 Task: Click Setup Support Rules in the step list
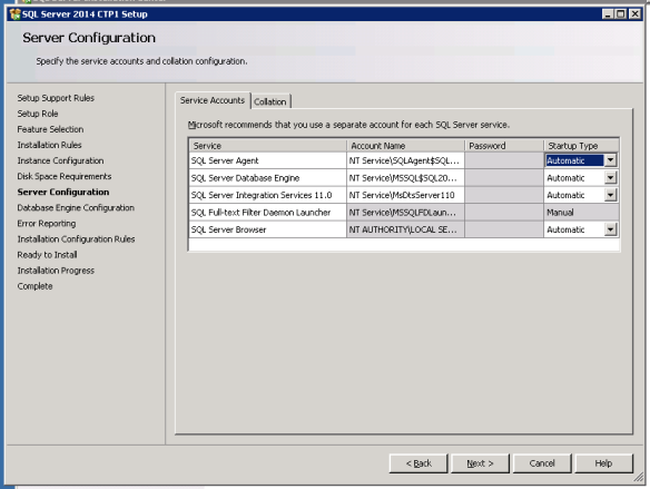coord(56,98)
